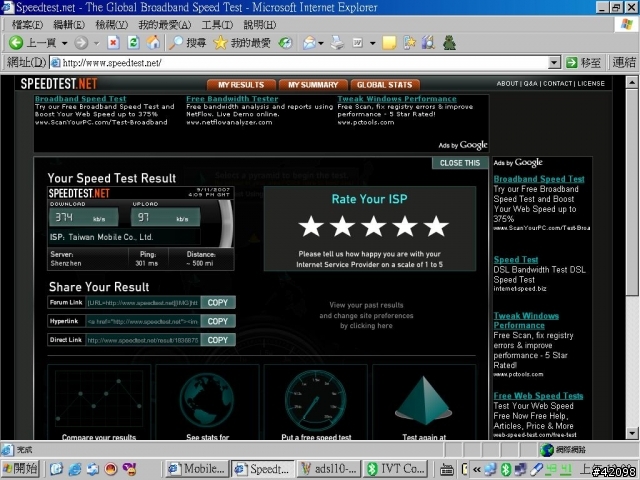This screenshot has height=480, width=640.
Task: Copy the Forum Link
Action: click(218, 302)
